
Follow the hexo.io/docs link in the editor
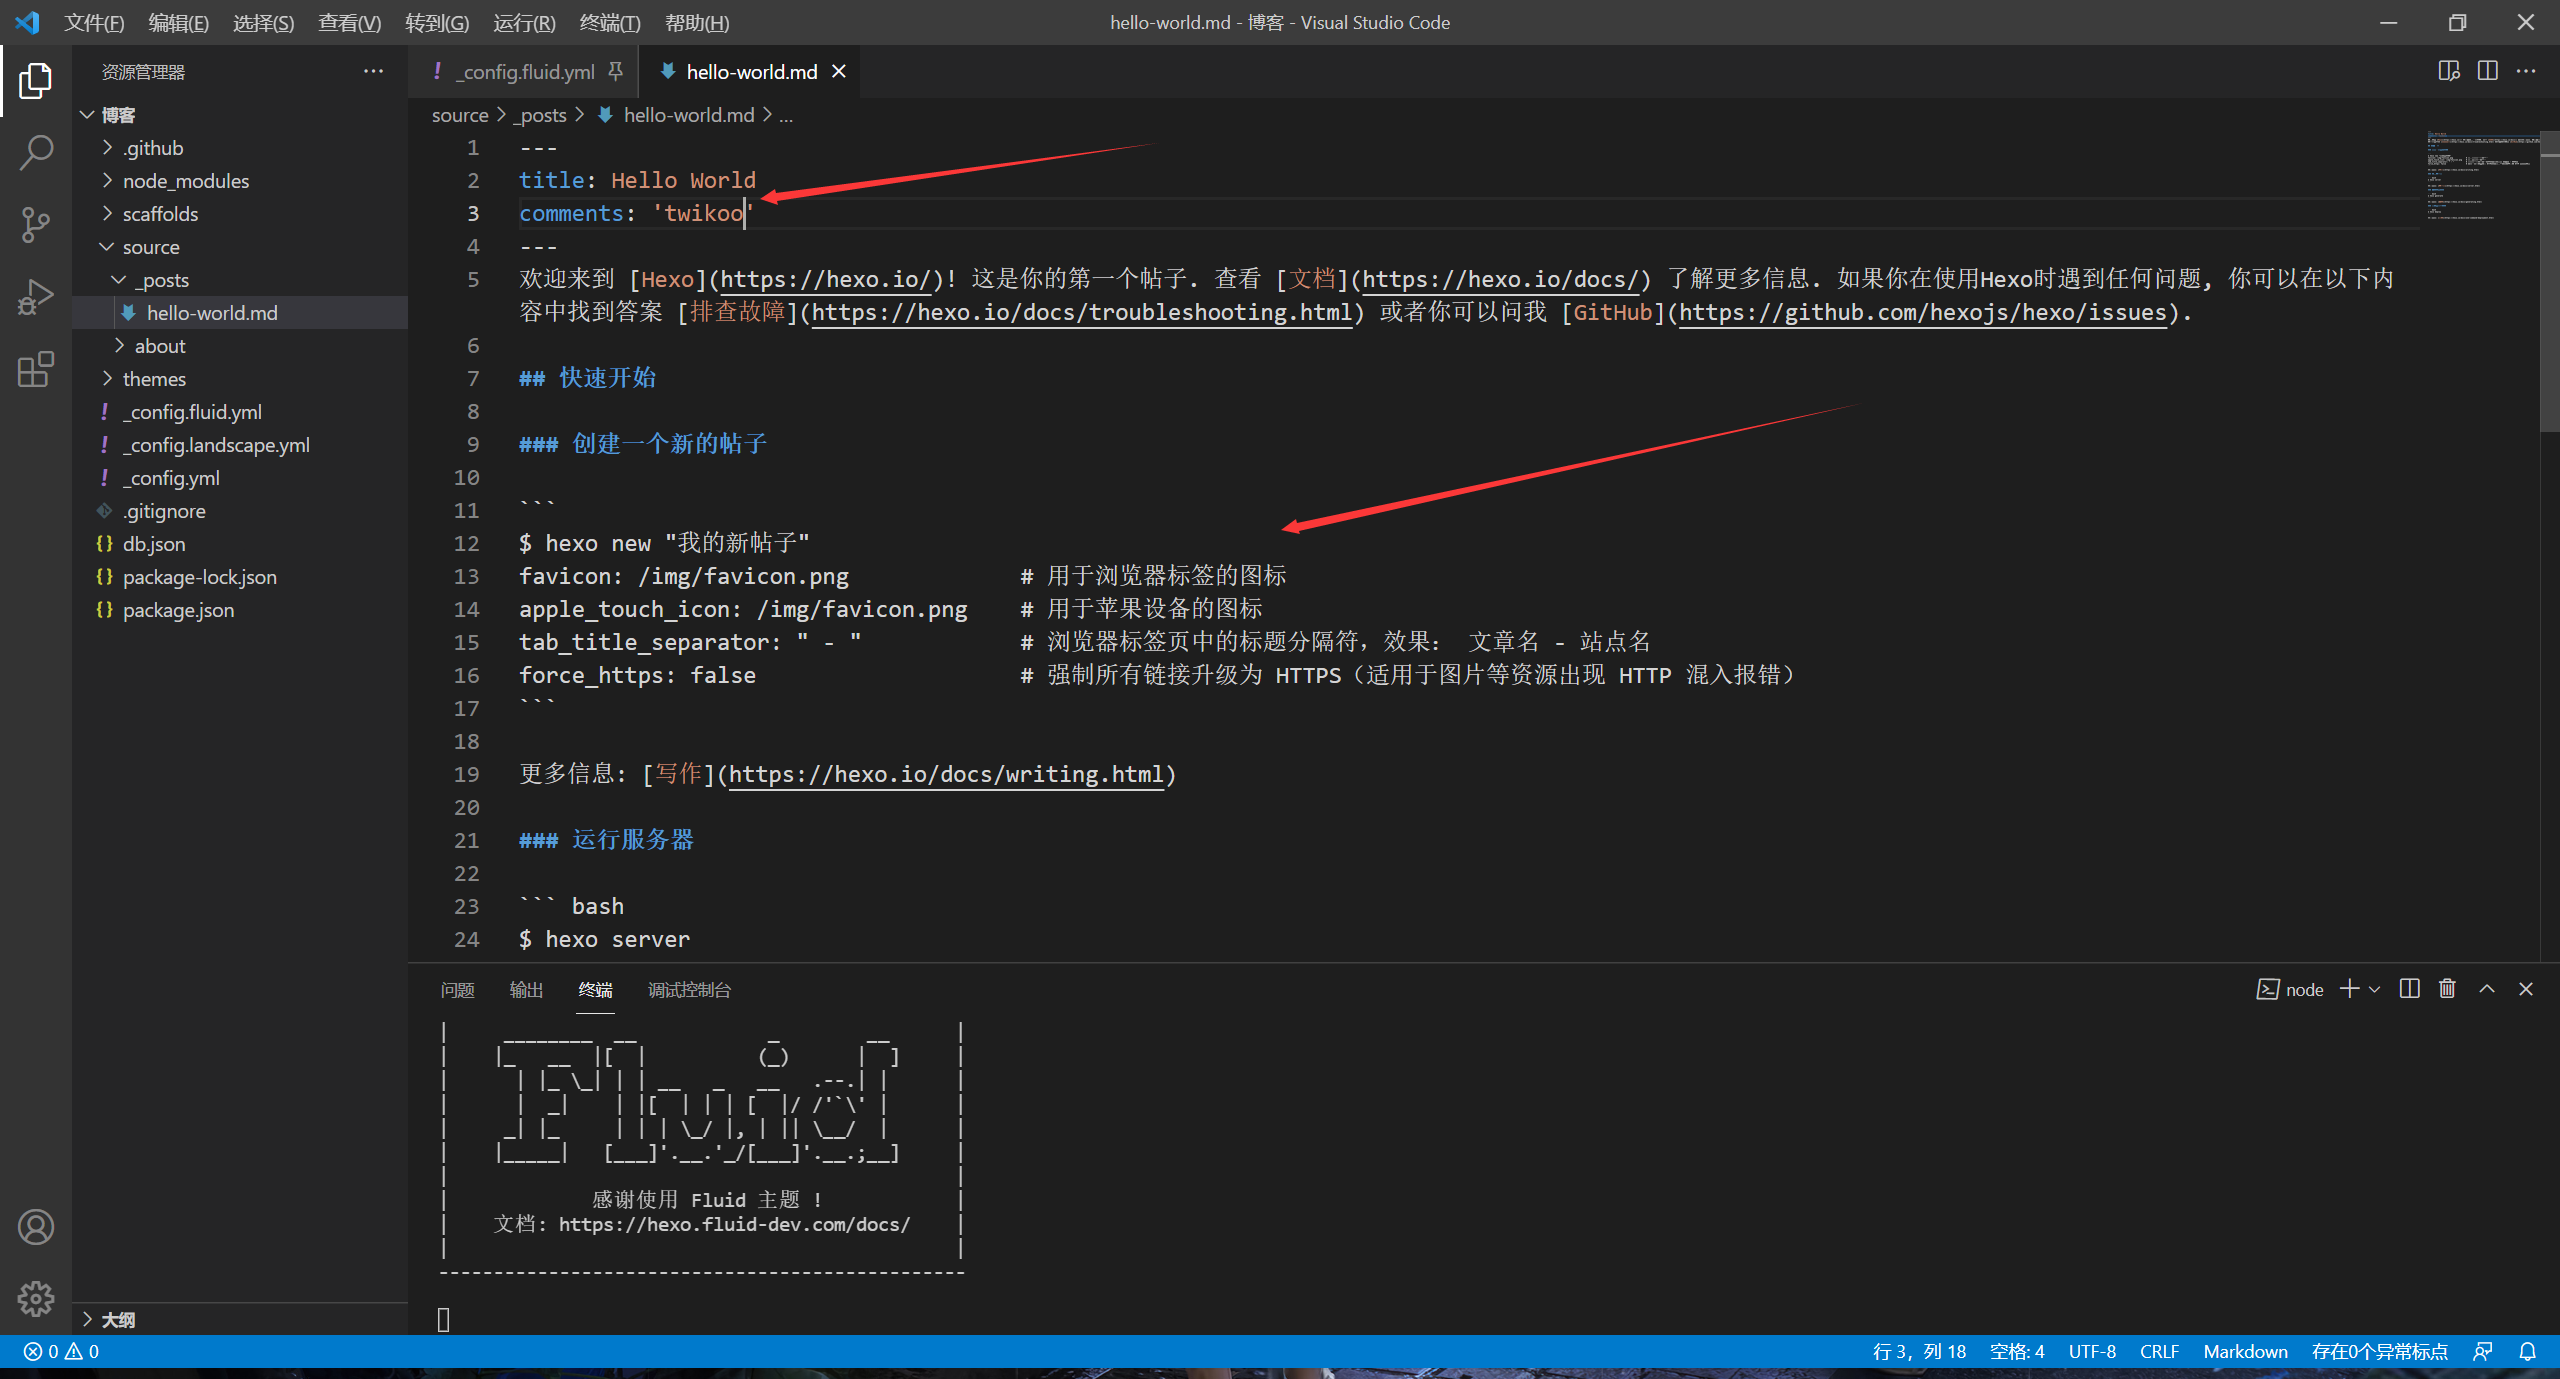click(1503, 279)
